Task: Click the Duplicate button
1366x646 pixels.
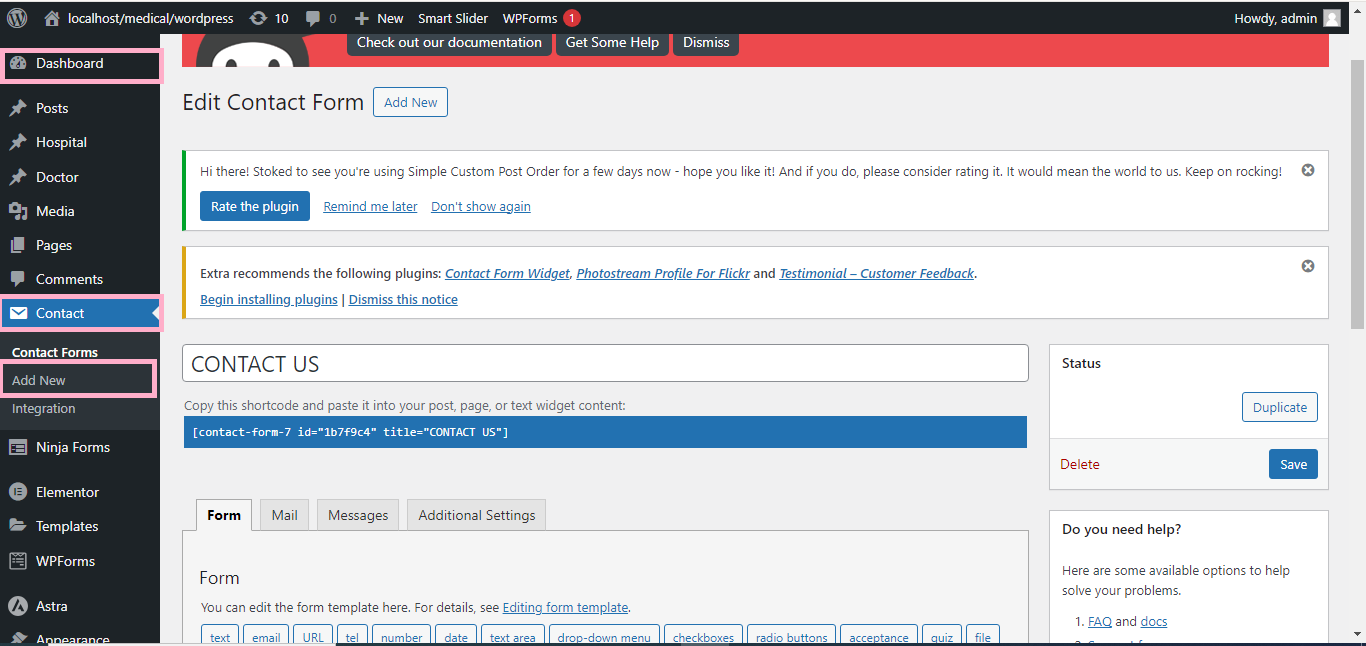Action: 1279,407
